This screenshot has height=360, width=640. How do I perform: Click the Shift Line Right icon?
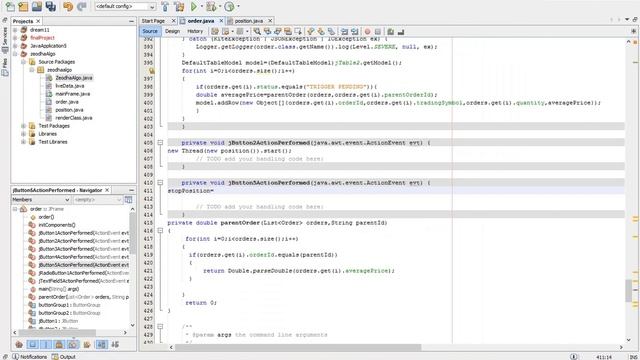(x=354, y=31)
